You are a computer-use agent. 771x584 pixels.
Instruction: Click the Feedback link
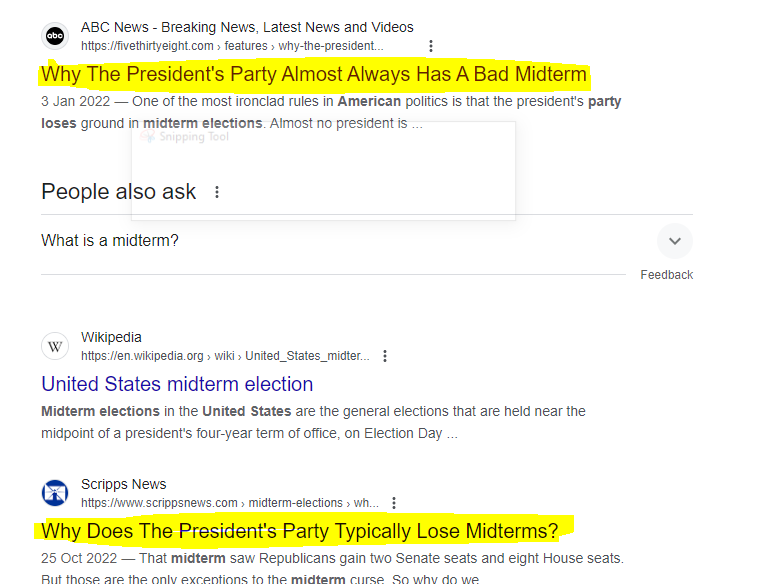click(666, 275)
